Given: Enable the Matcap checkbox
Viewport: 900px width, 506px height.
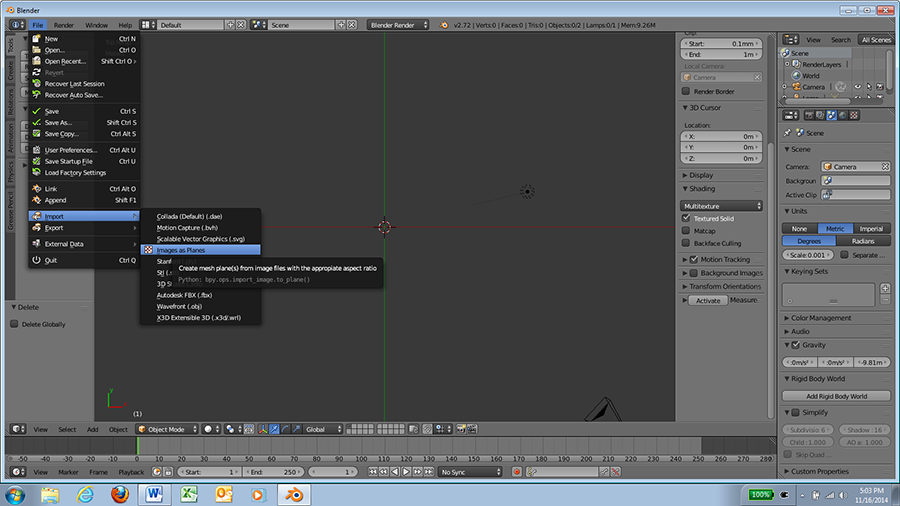Looking at the screenshot, I should pos(686,231).
